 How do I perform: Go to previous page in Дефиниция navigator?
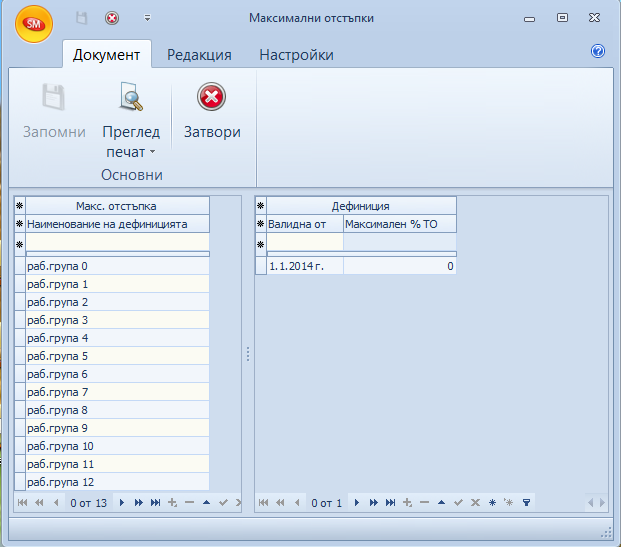pyautogui.click(x=280, y=503)
